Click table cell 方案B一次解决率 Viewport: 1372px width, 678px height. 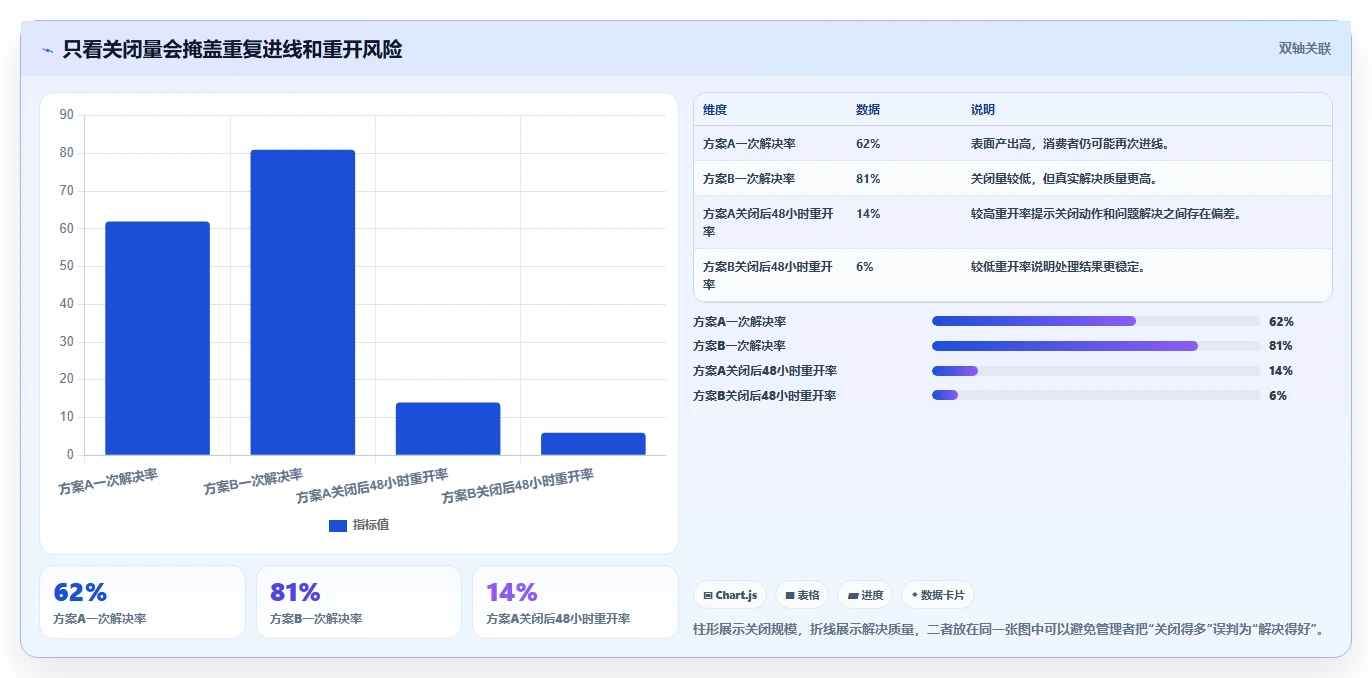(749, 179)
